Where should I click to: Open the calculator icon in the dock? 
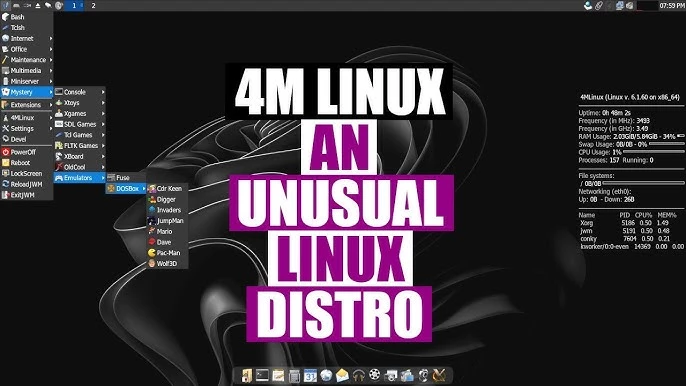click(294, 375)
